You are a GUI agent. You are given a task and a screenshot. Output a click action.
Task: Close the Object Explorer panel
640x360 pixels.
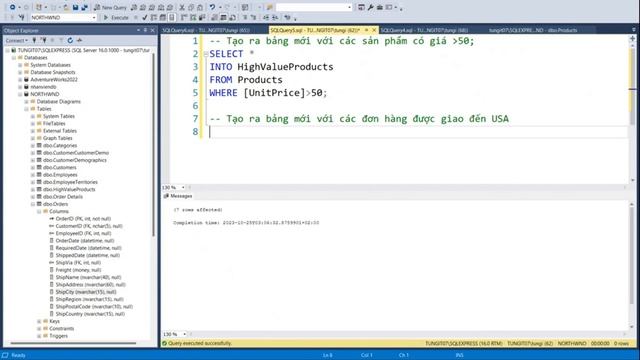(x=153, y=30)
